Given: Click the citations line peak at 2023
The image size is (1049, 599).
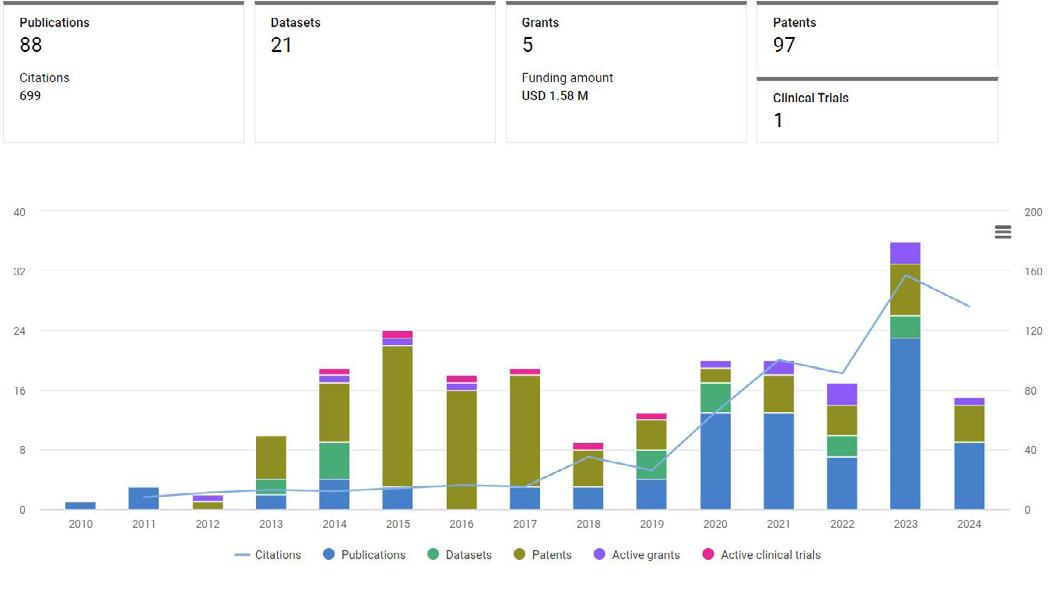Looking at the screenshot, I should [906, 276].
